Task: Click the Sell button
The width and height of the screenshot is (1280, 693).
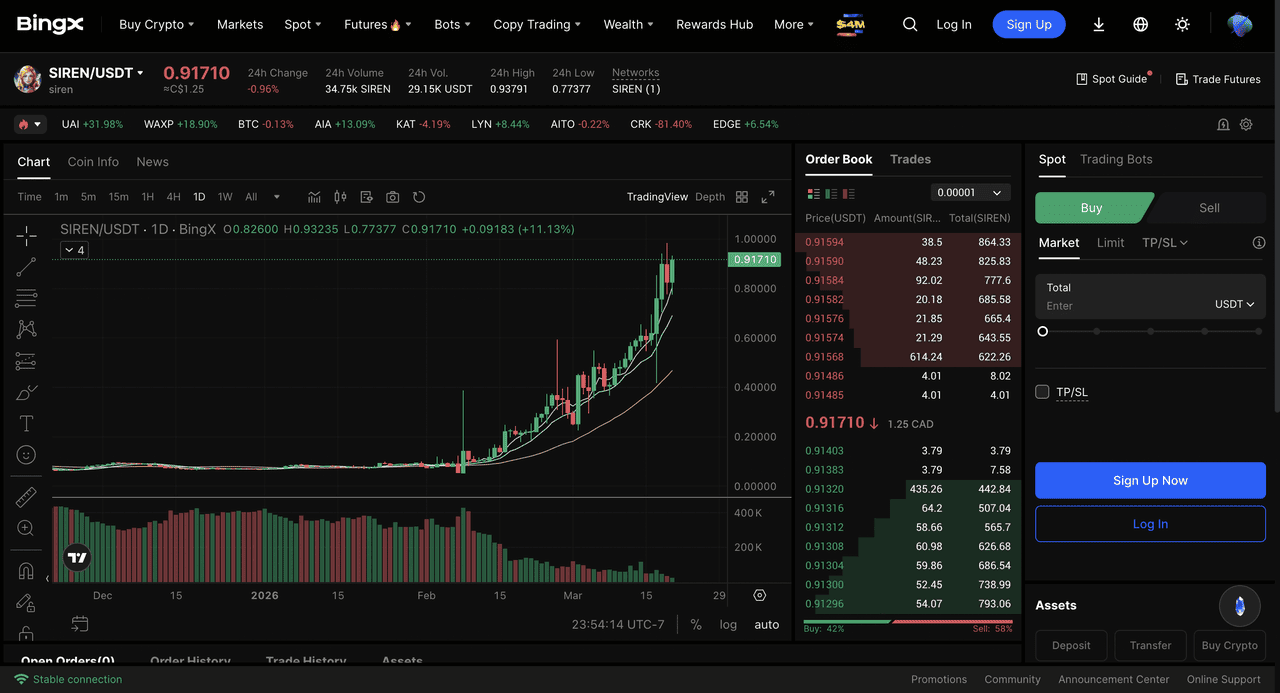Action: (1209, 208)
